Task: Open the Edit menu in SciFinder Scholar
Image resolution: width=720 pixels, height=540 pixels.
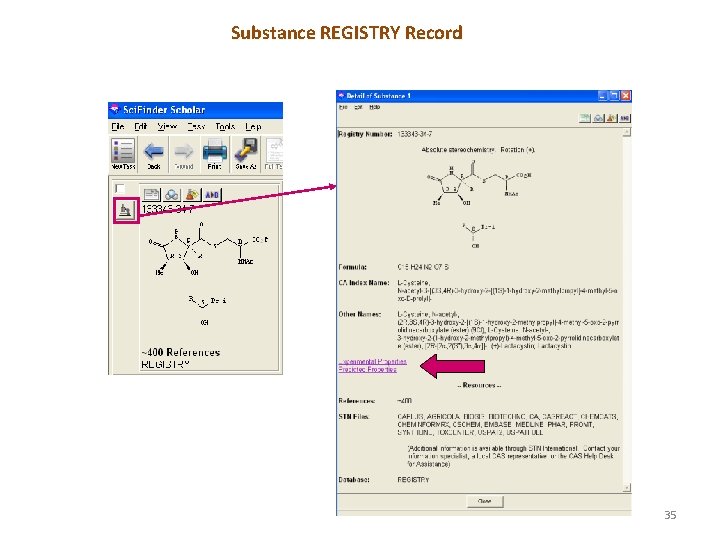Action: point(141,126)
